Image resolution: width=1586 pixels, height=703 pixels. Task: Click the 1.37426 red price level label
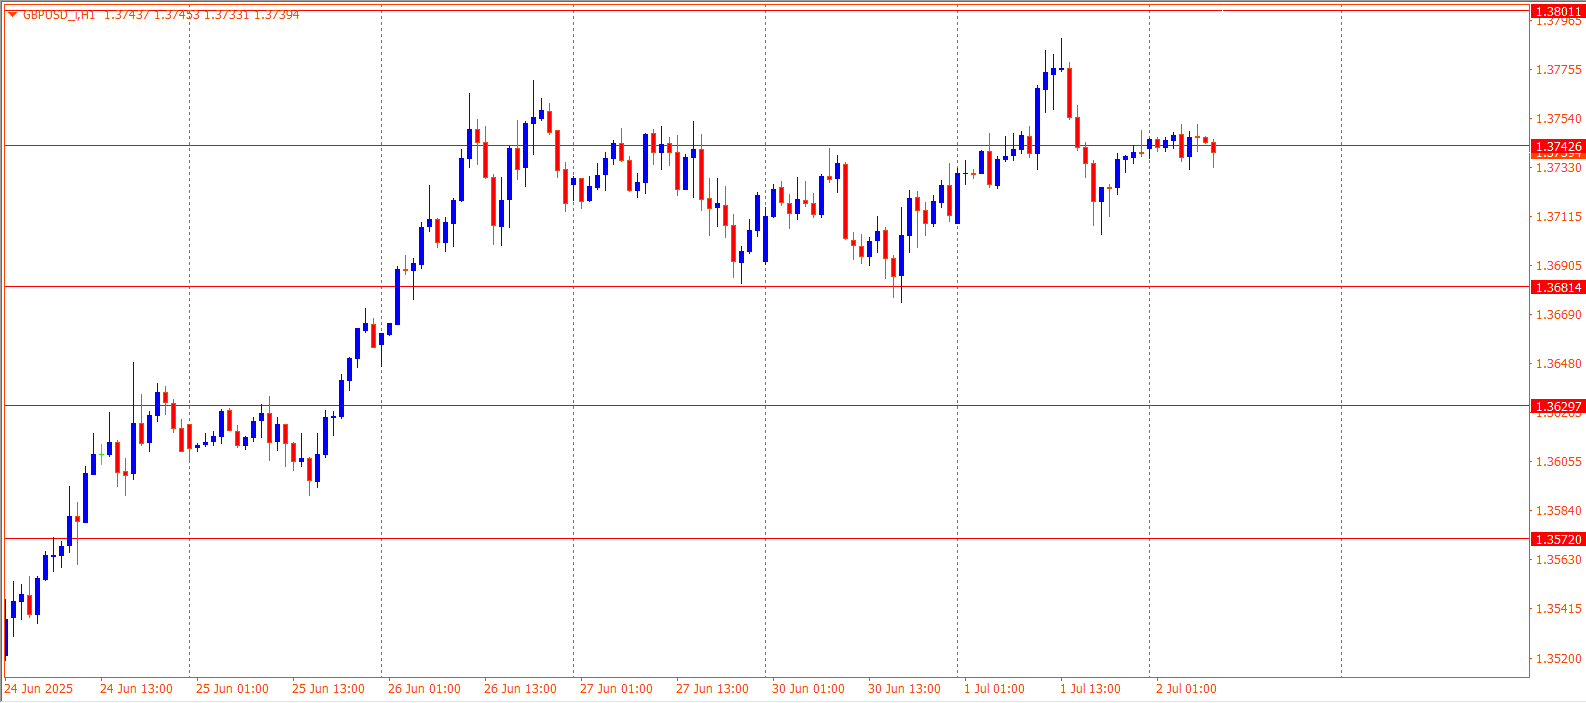tap(1558, 147)
